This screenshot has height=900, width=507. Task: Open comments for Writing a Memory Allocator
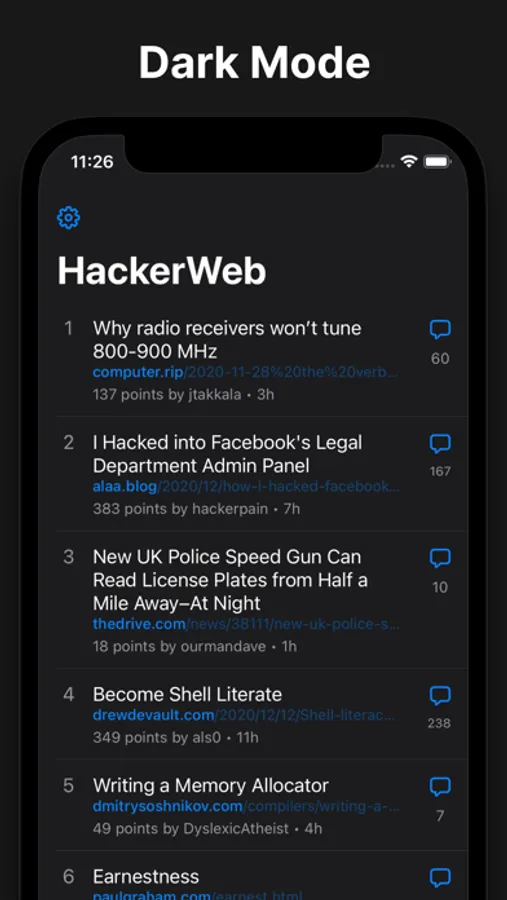click(x=440, y=787)
